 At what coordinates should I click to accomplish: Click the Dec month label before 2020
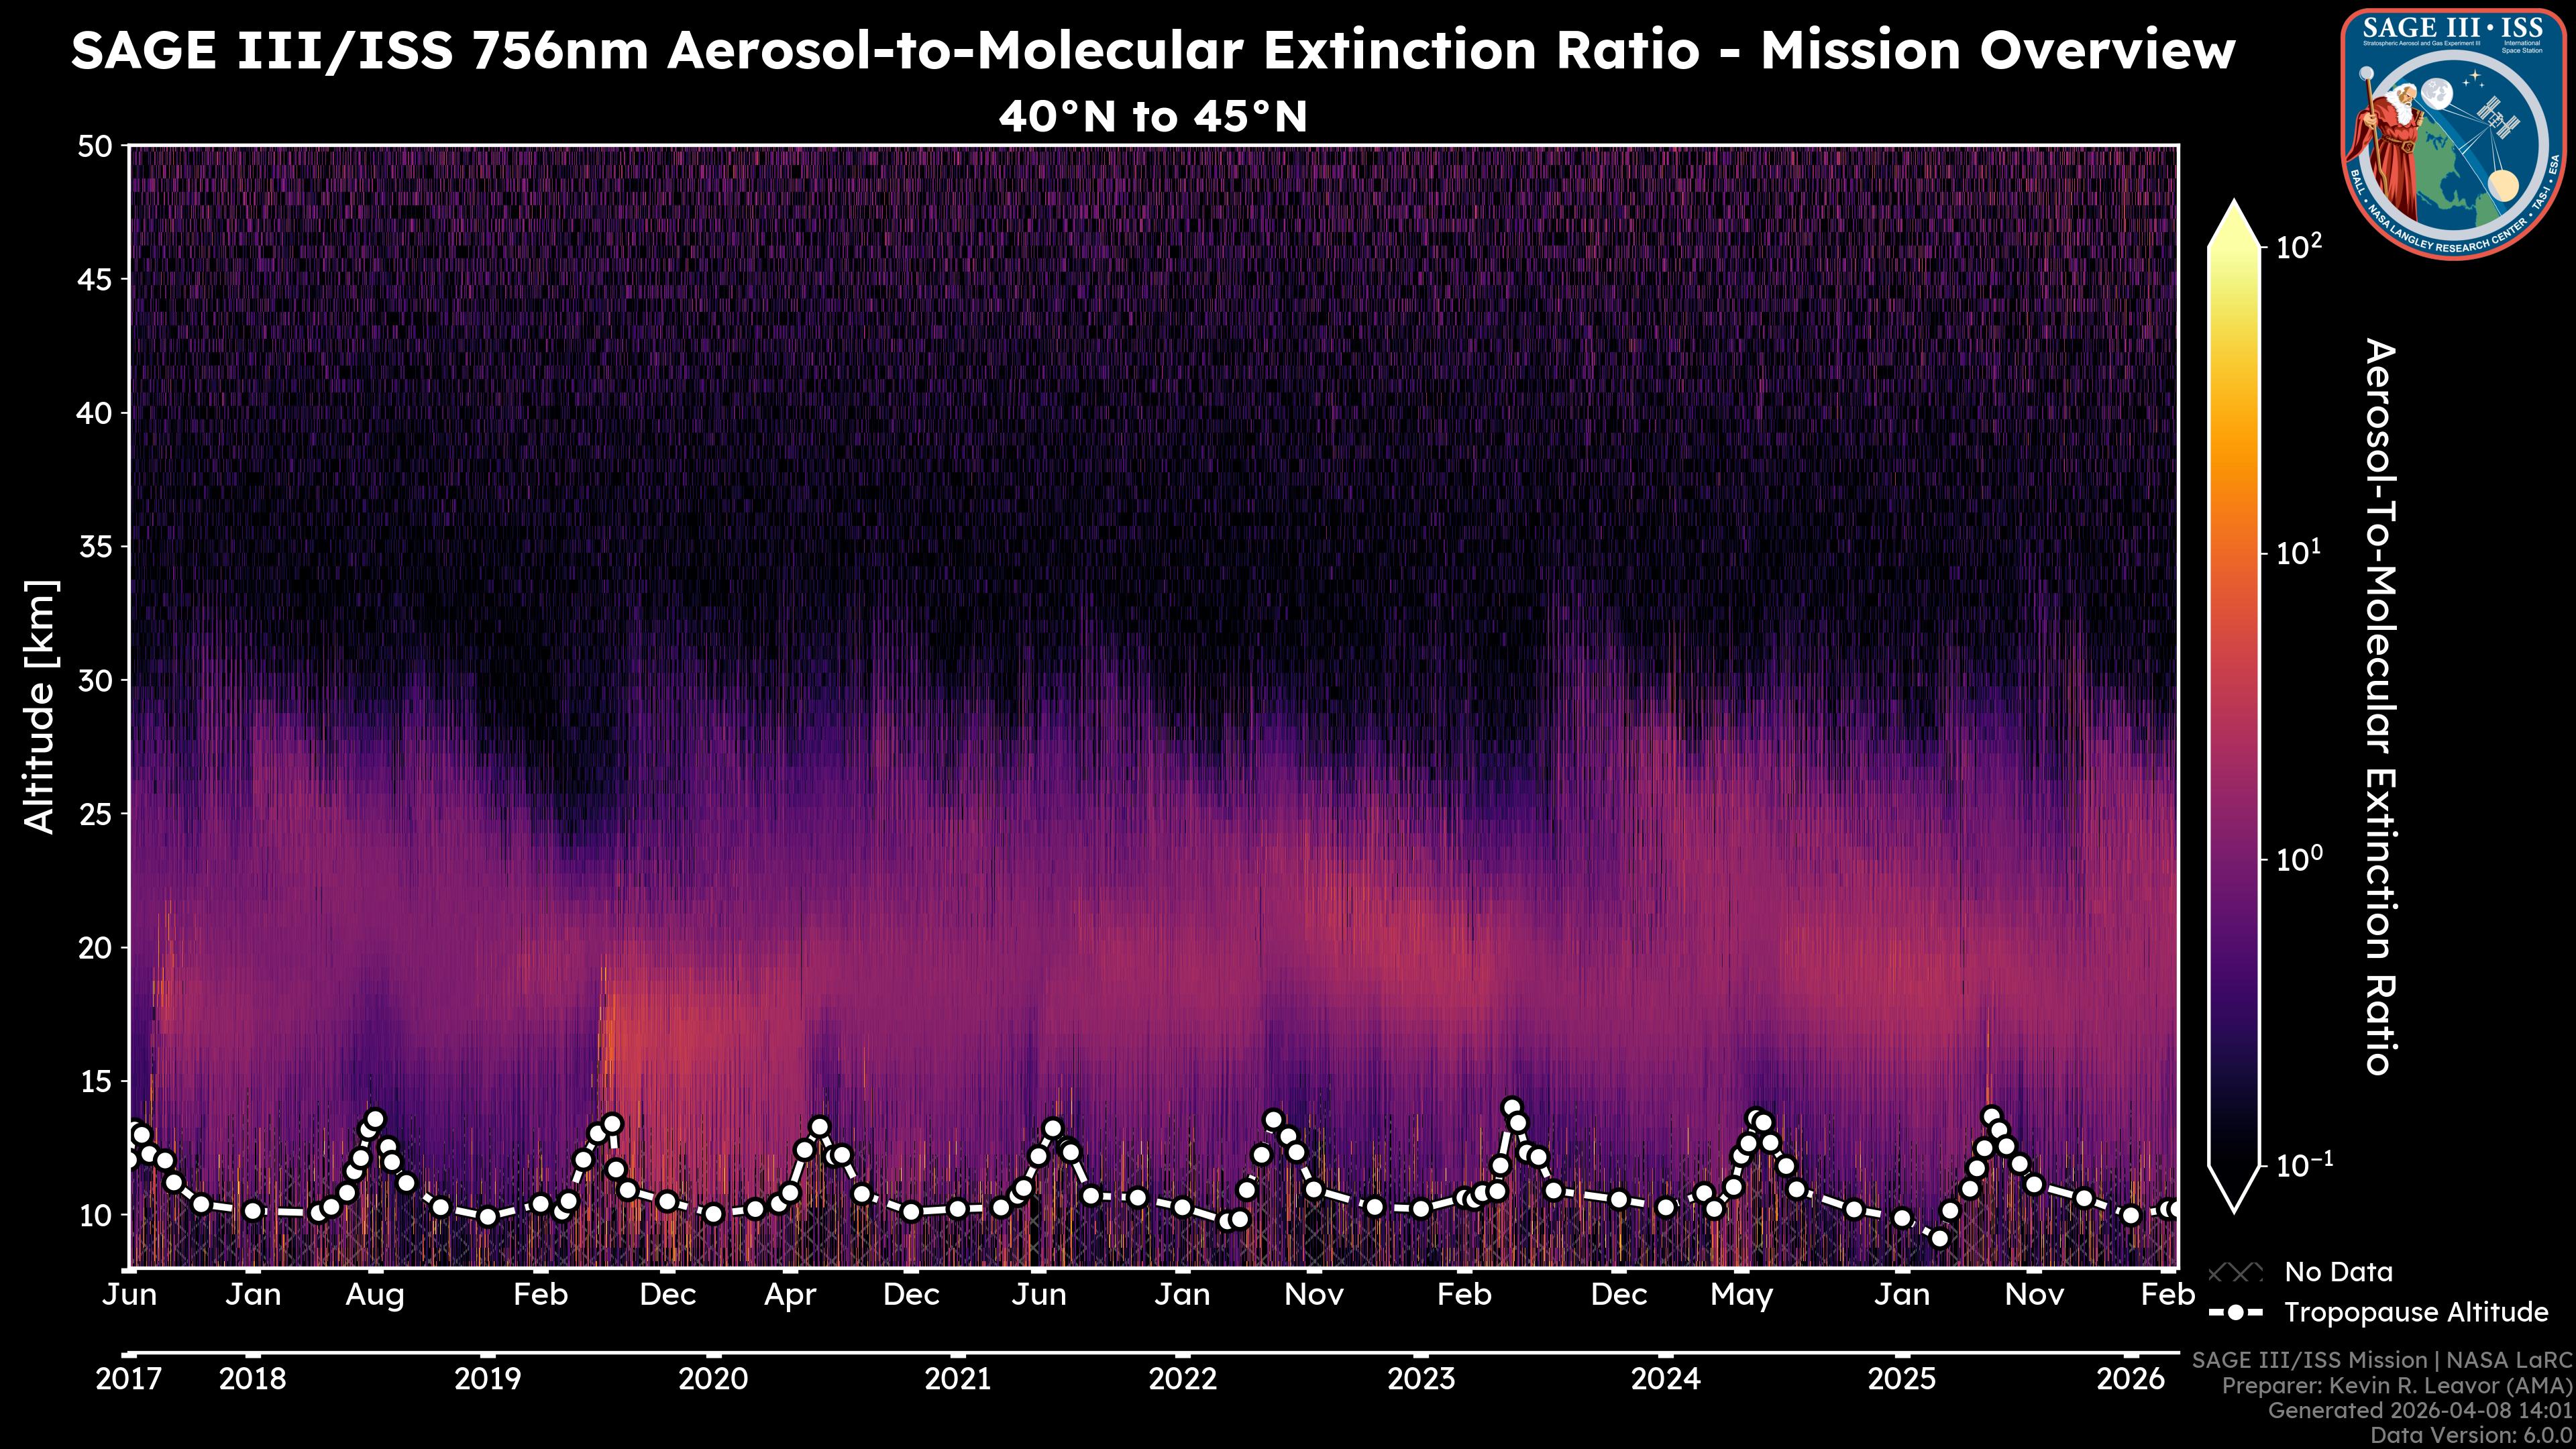coord(667,1295)
